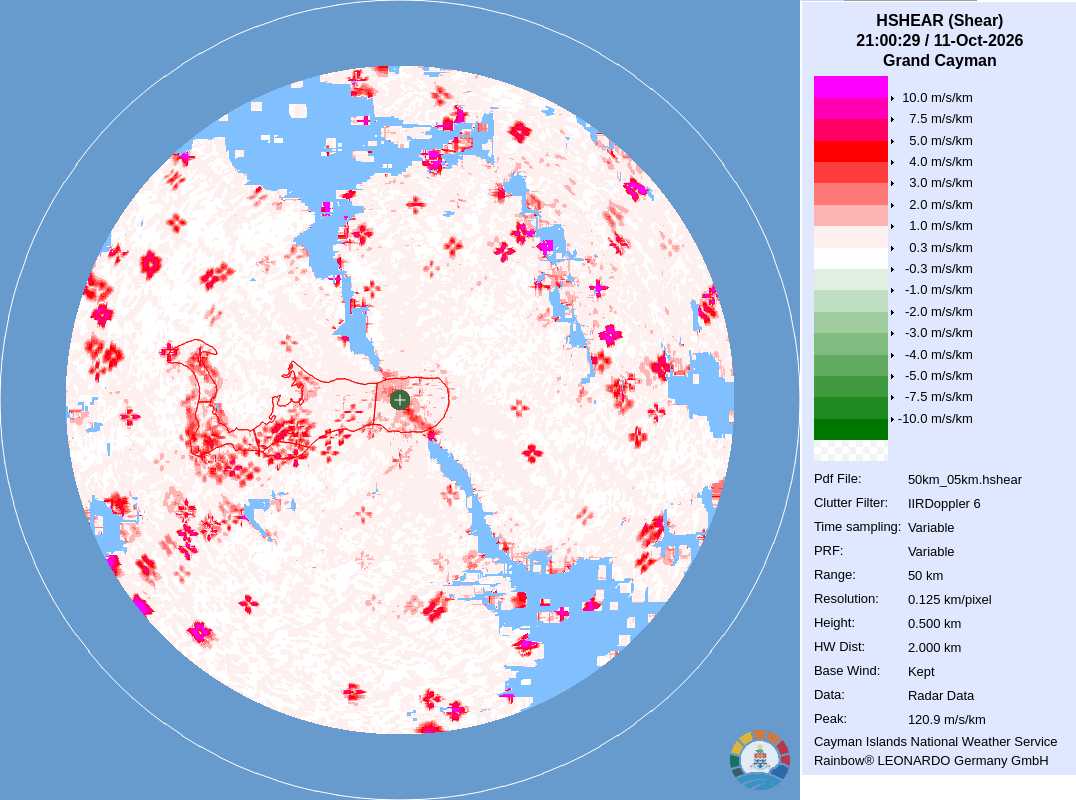Select the "IIRDoppler 6" clutter filter value
This screenshot has width=1076, height=800.
[x=944, y=504]
